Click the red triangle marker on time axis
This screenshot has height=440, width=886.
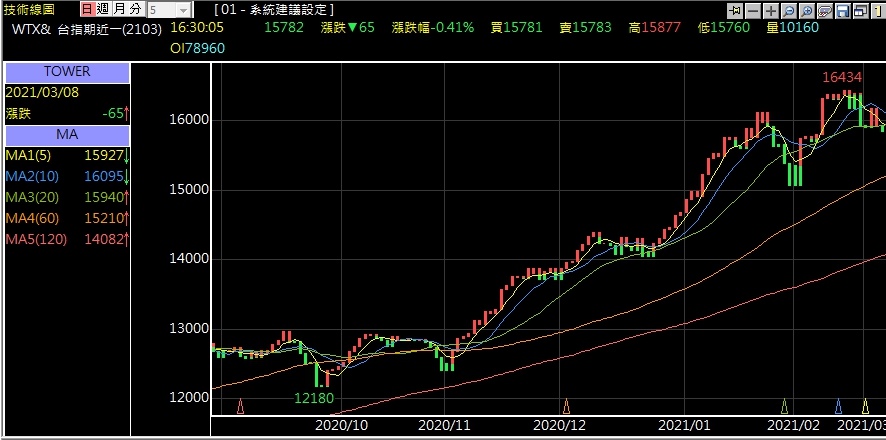click(x=241, y=406)
